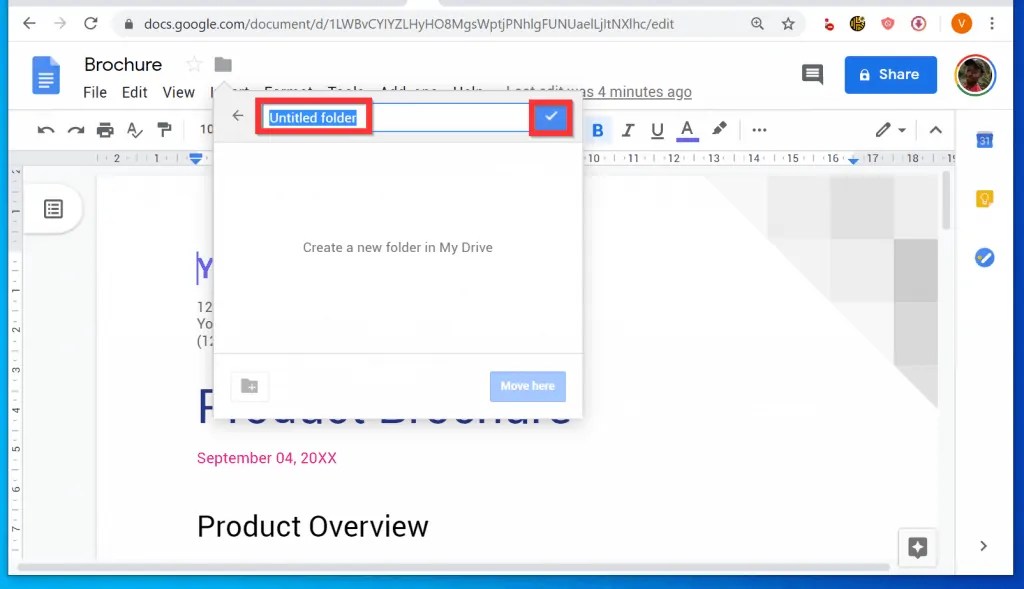The height and width of the screenshot is (589, 1024).
Task: Toggle bold formatting
Action: click(x=597, y=130)
